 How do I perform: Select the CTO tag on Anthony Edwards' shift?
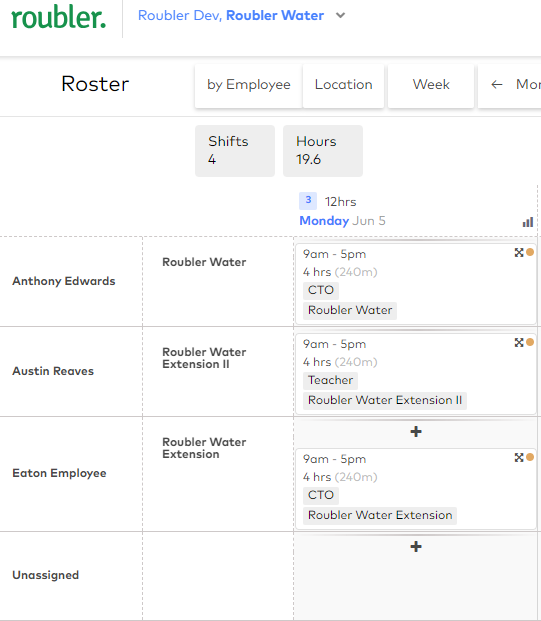point(321,290)
